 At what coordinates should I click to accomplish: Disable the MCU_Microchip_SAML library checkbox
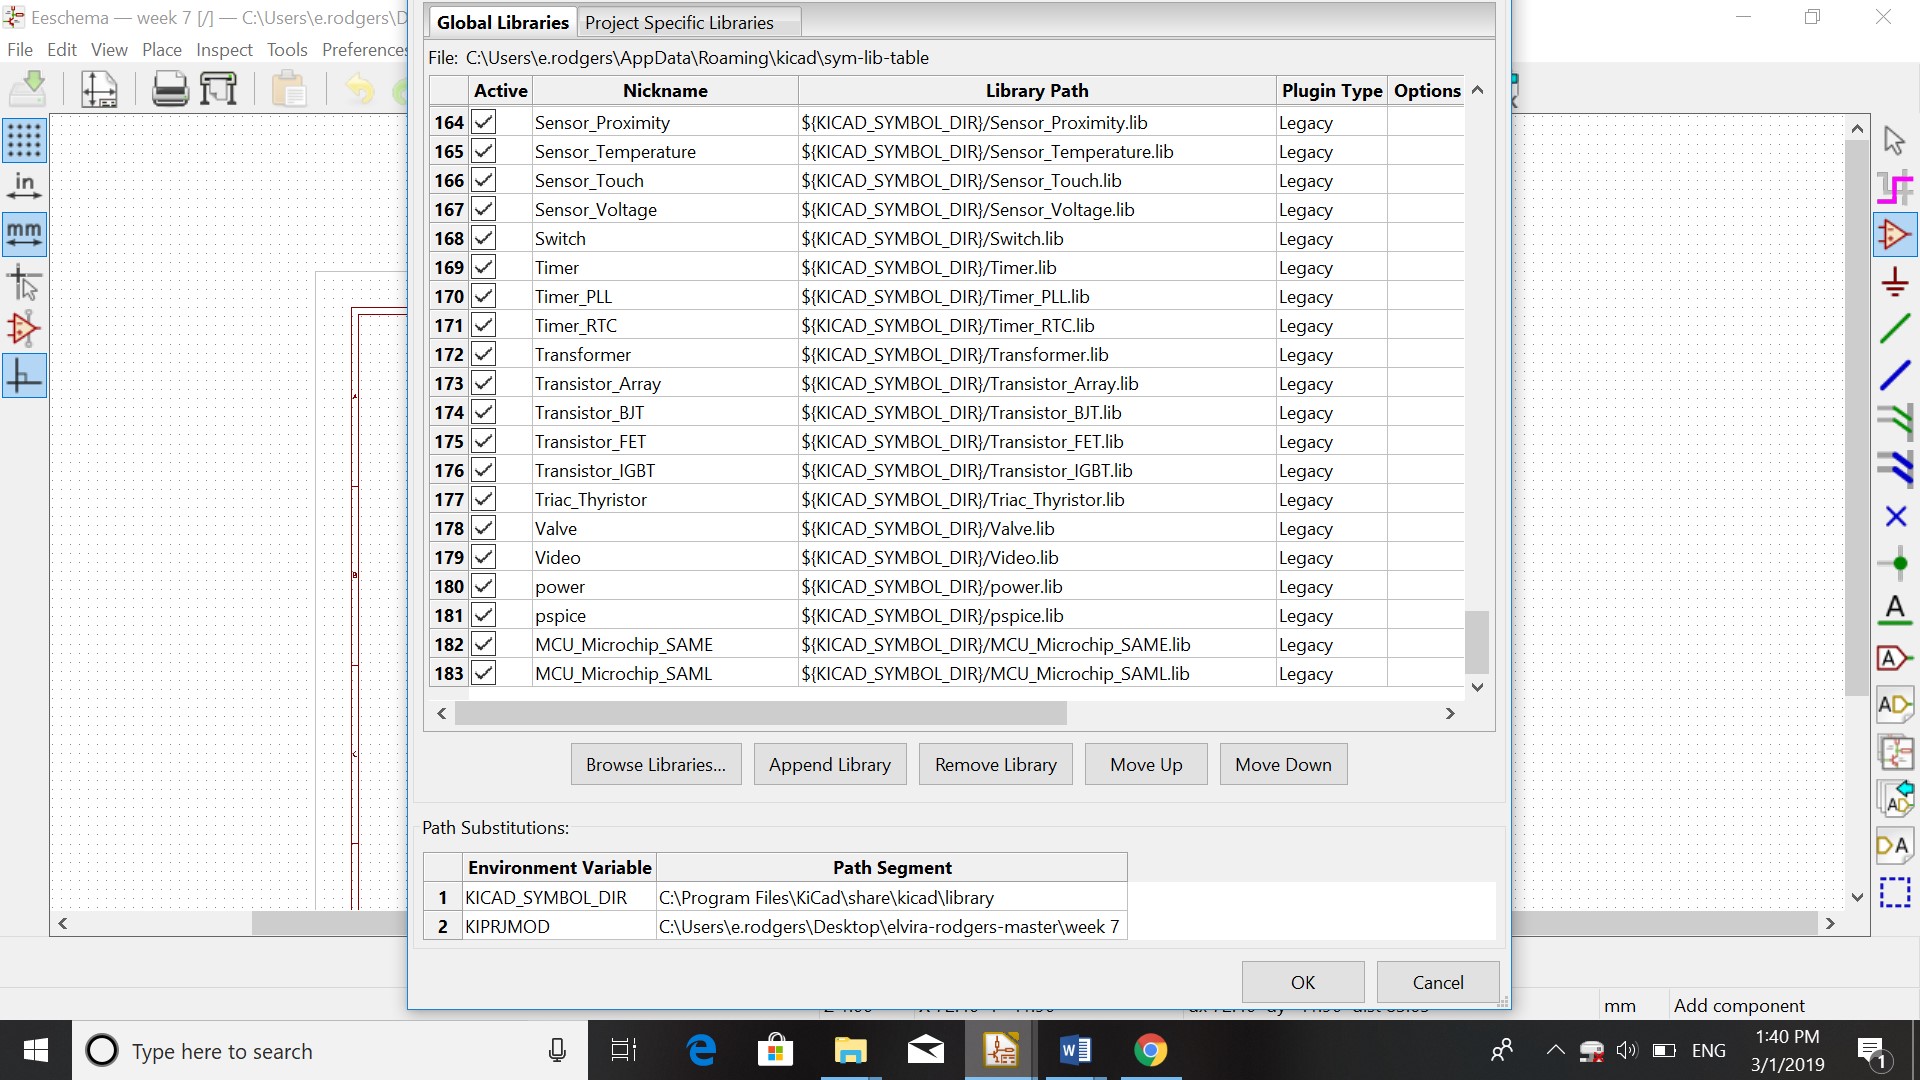click(484, 674)
